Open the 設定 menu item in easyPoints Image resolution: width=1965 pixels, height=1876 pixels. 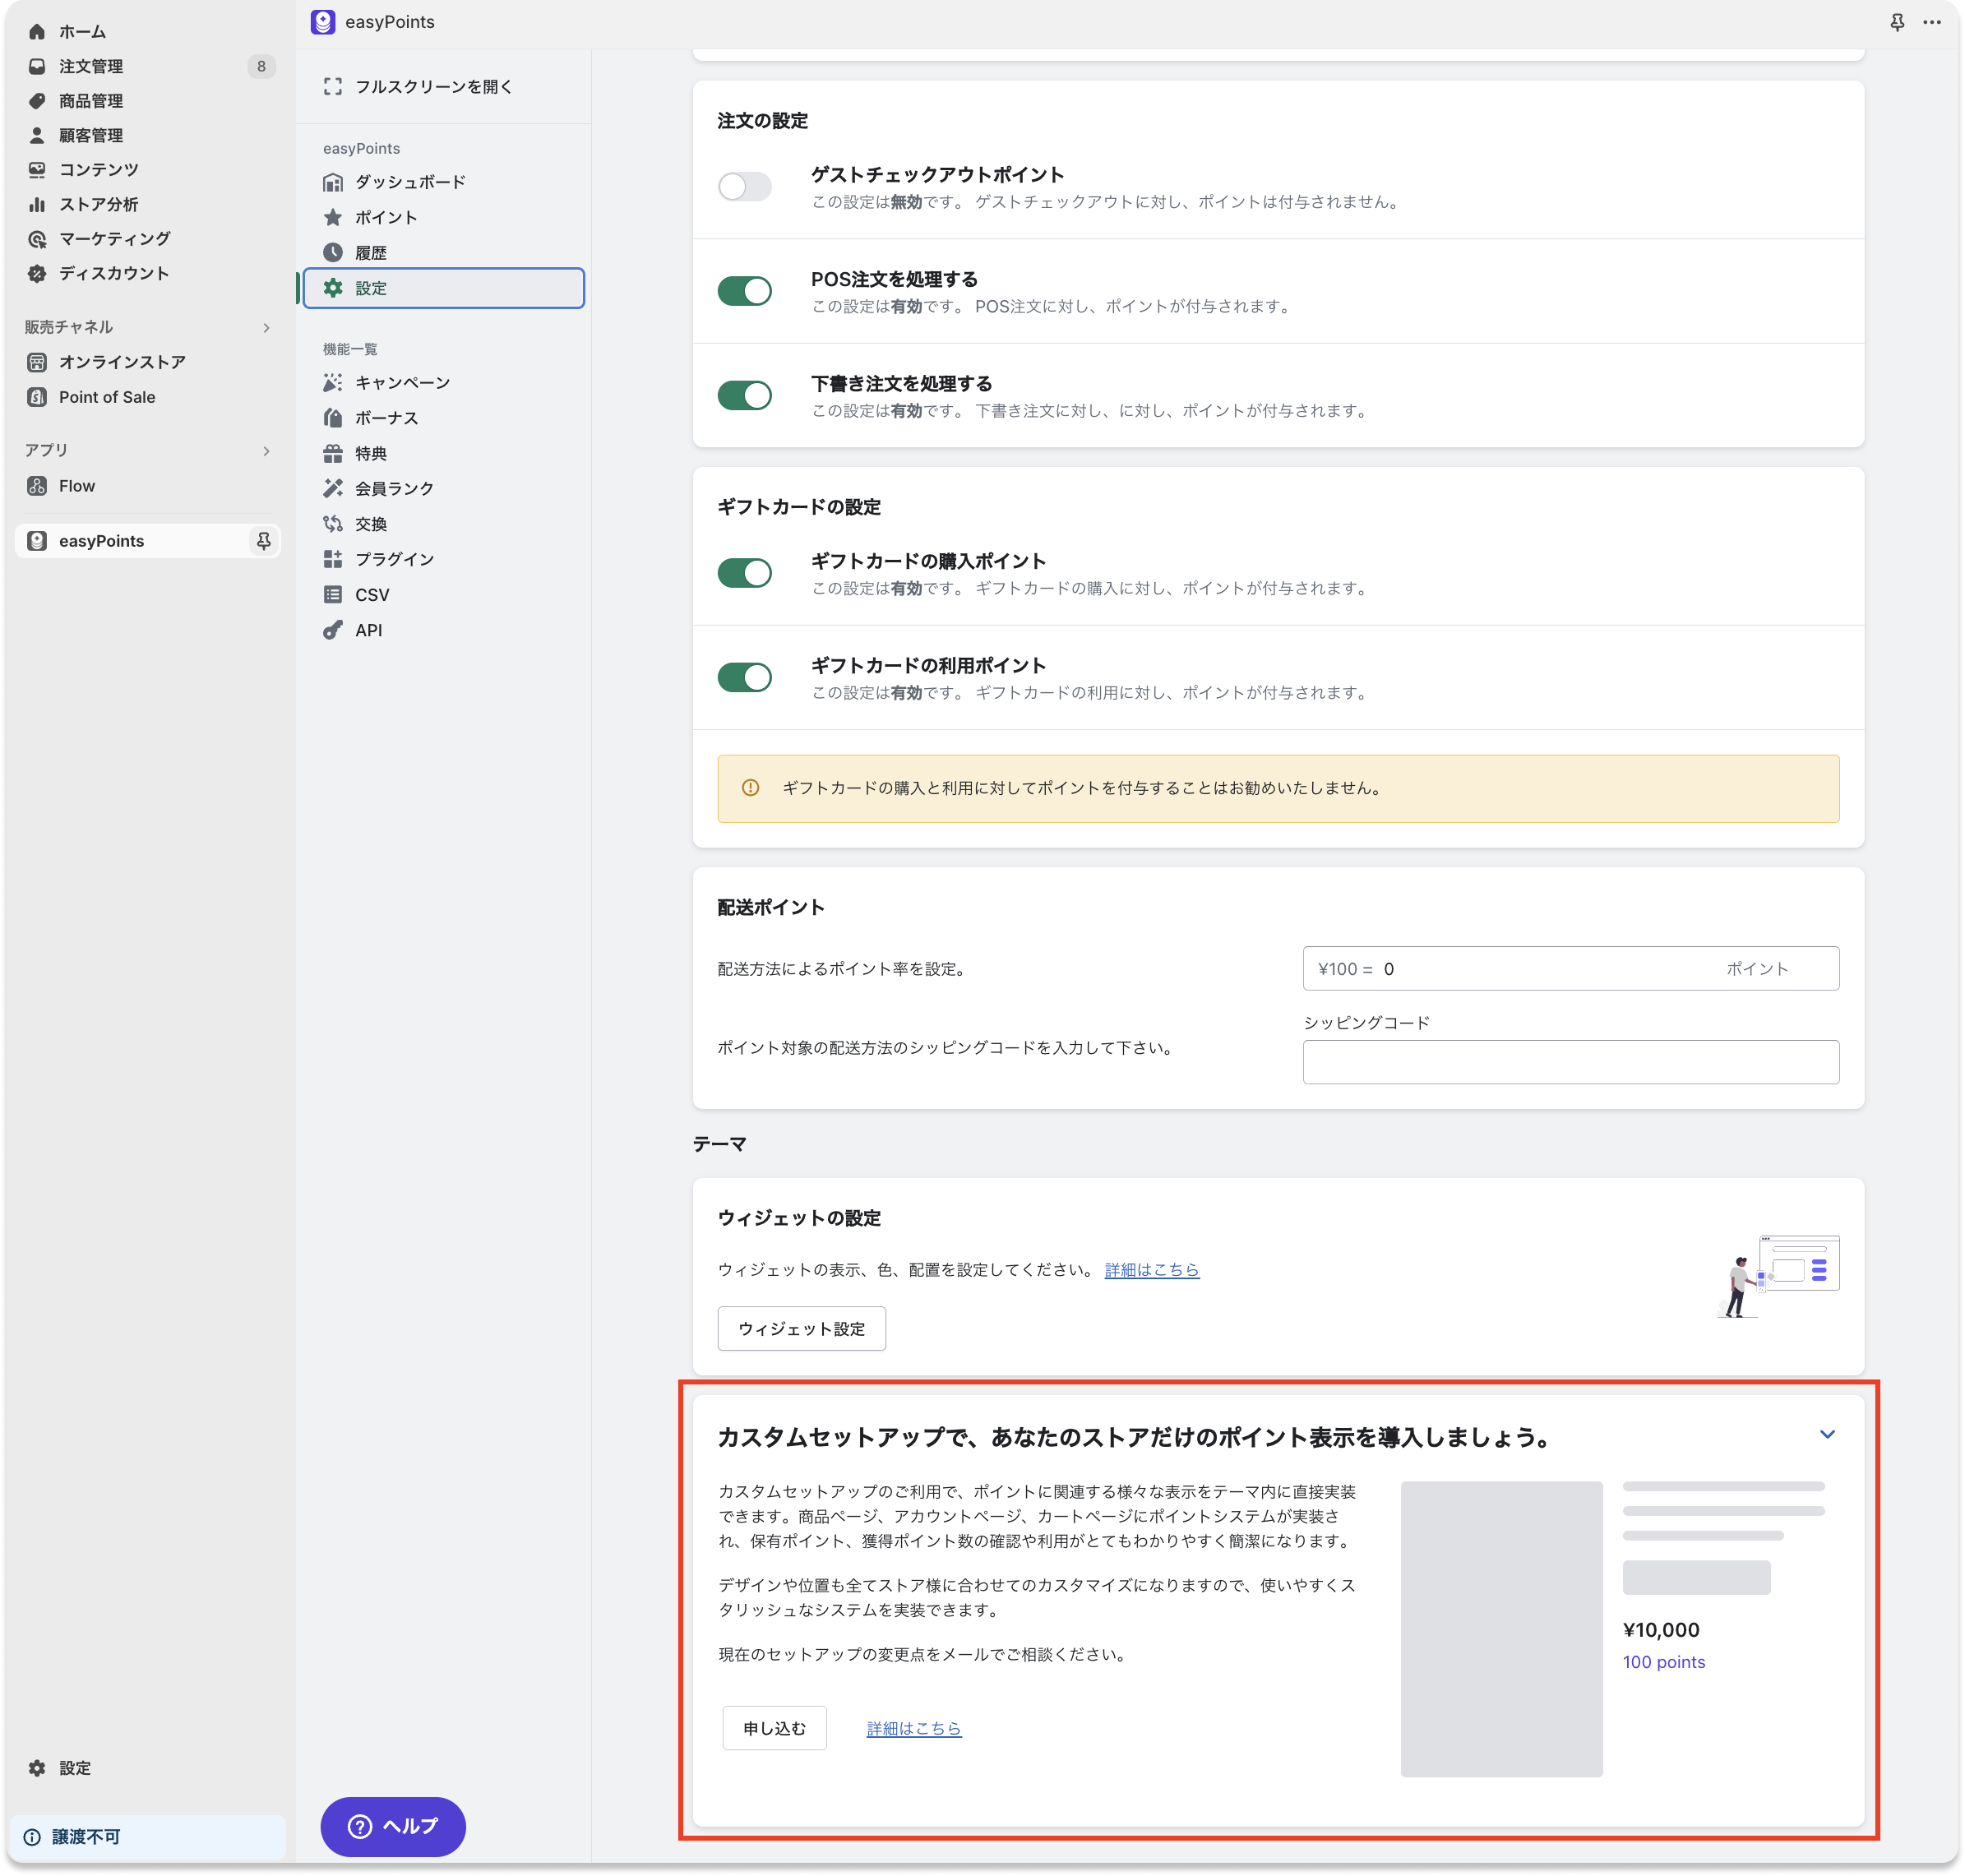(444, 288)
